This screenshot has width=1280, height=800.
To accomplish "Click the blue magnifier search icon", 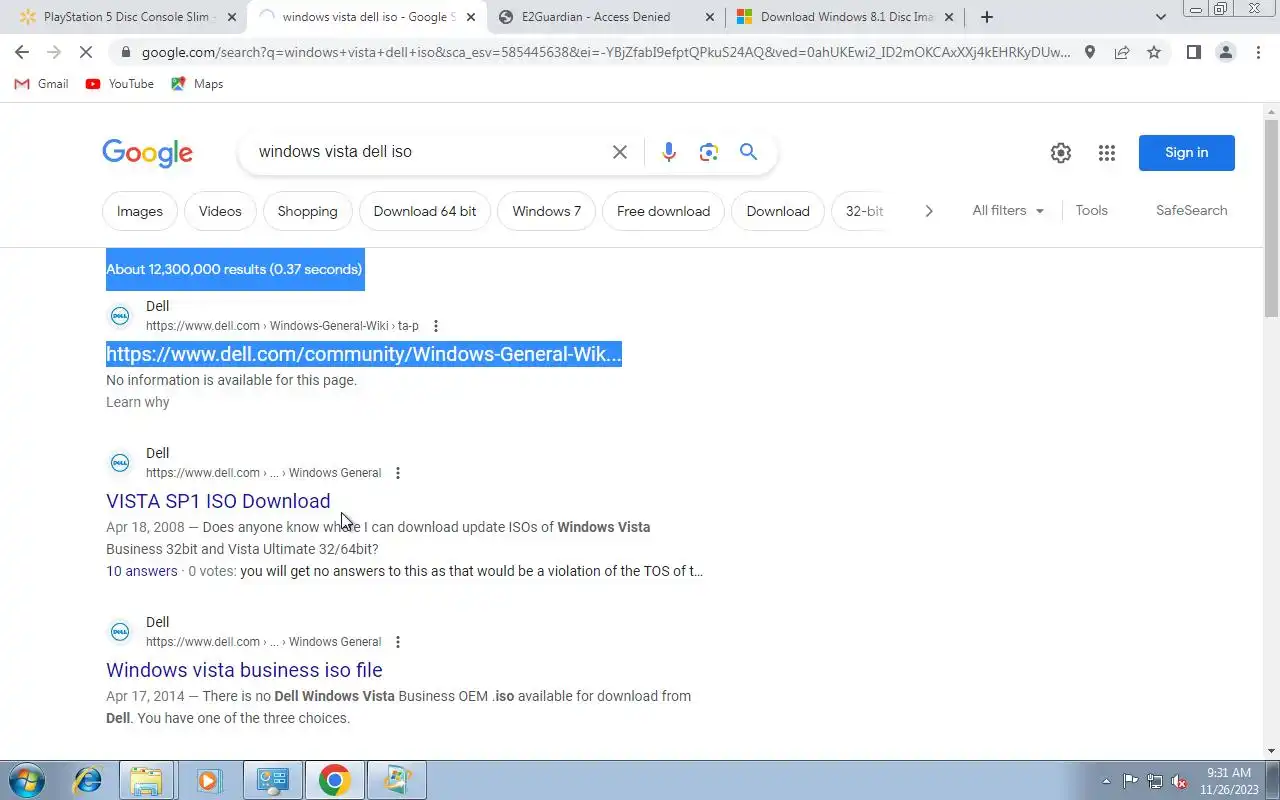I will (748, 152).
